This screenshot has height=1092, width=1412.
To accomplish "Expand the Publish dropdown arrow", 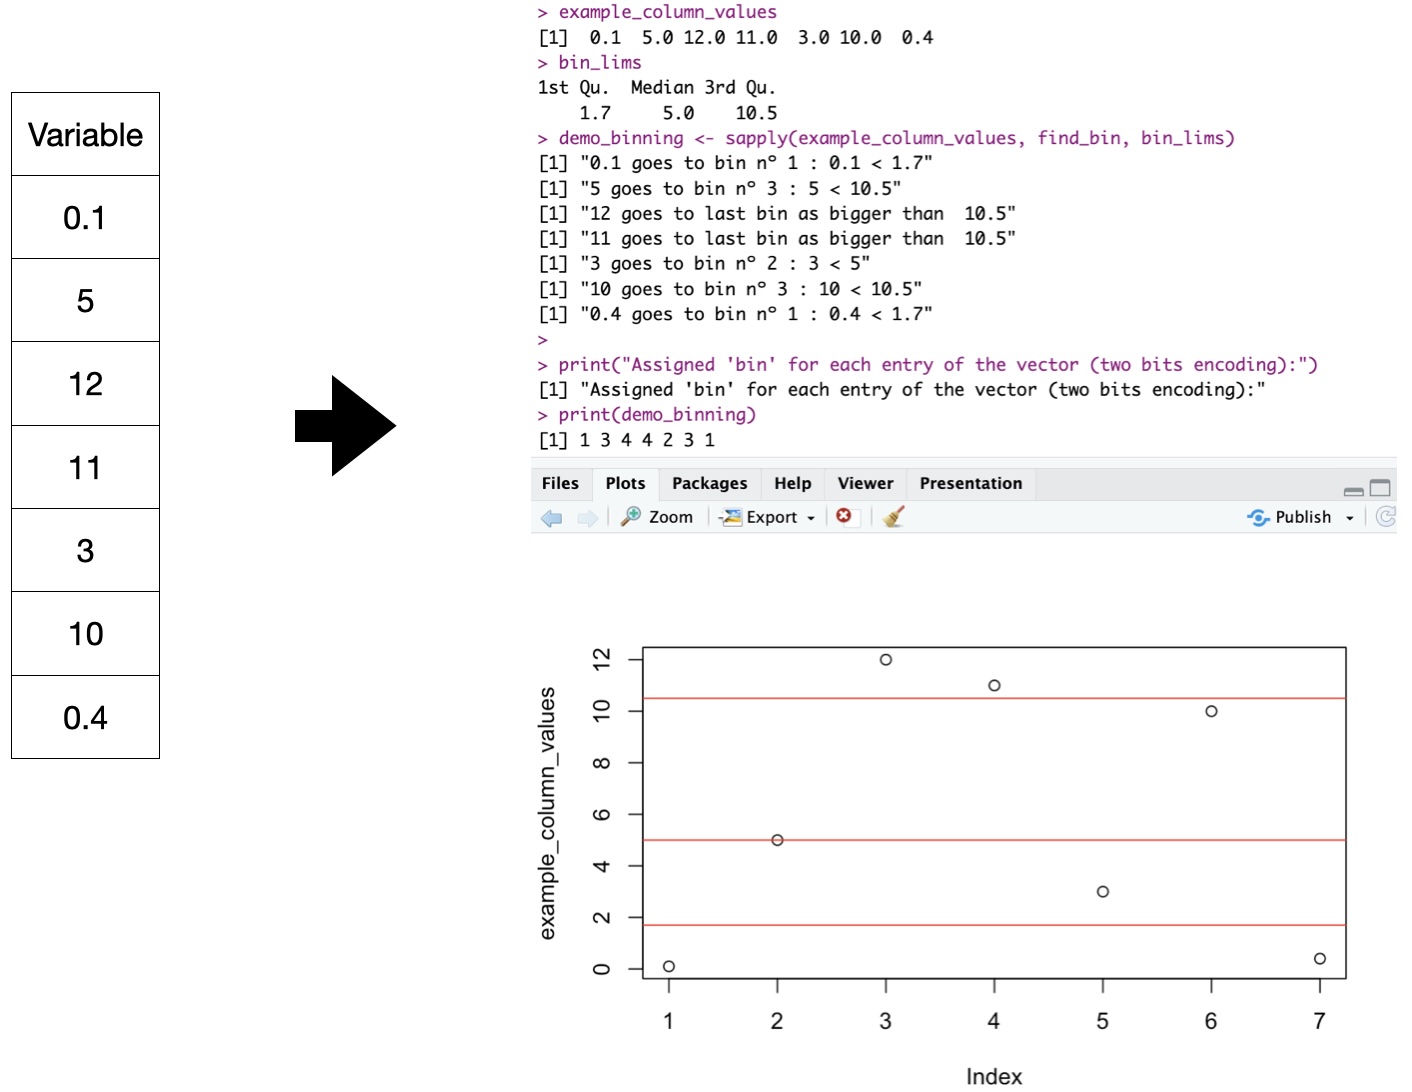I will point(1349,518).
